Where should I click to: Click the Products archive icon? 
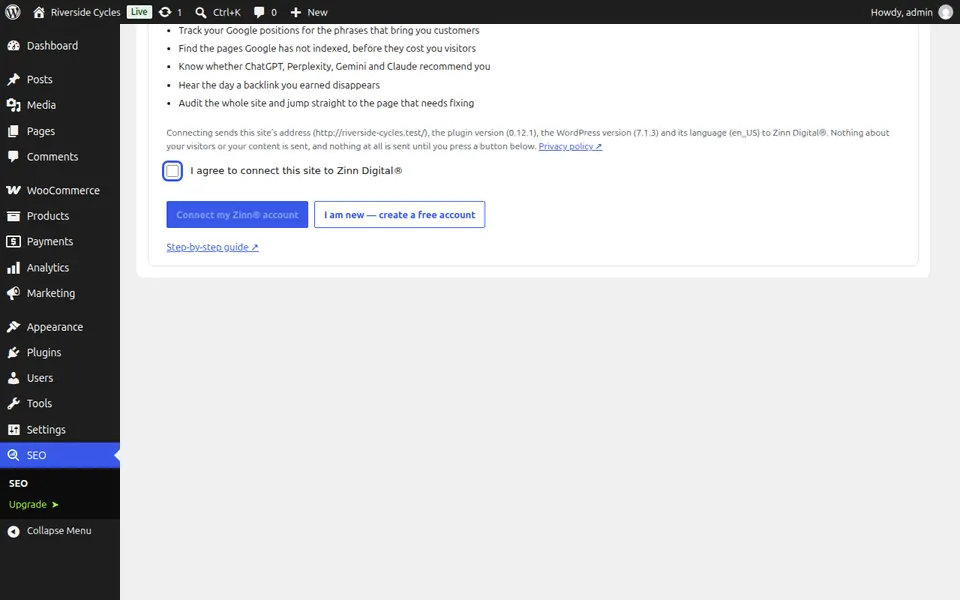click(13, 216)
